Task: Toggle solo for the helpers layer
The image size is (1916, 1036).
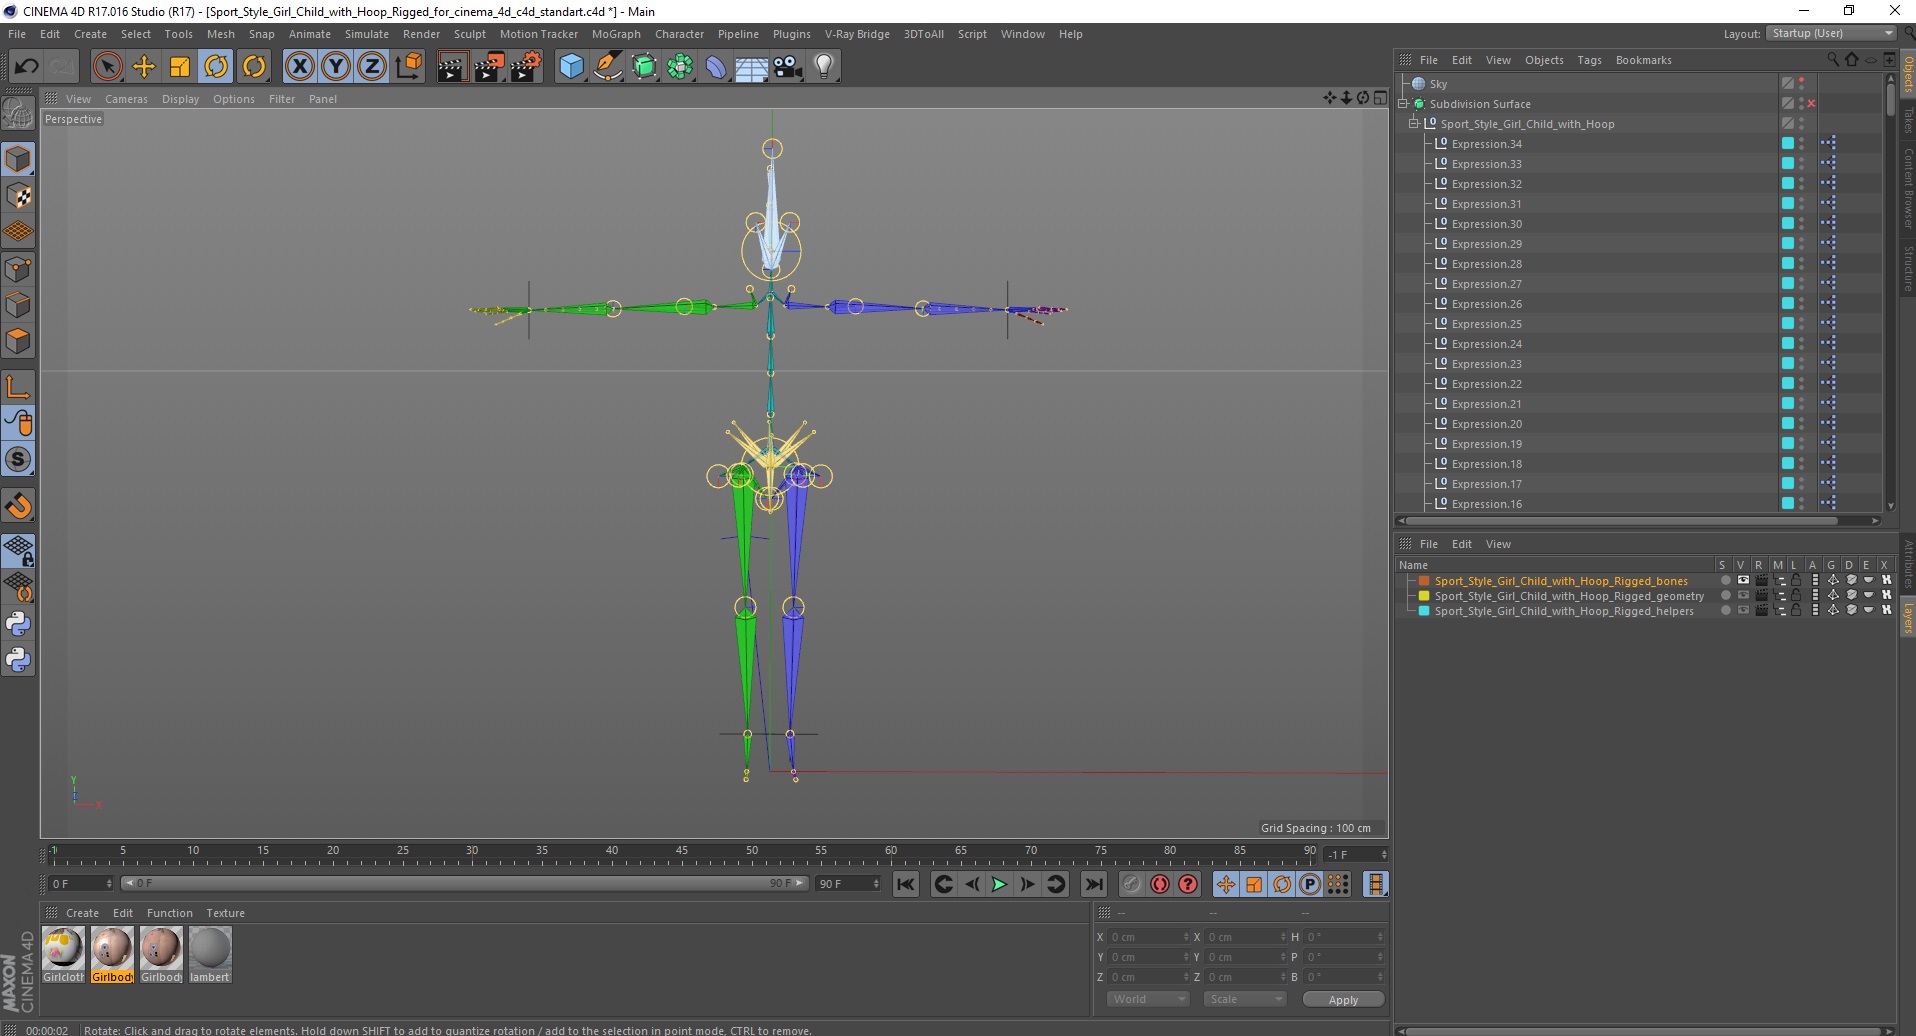Action: click(1725, 610)
